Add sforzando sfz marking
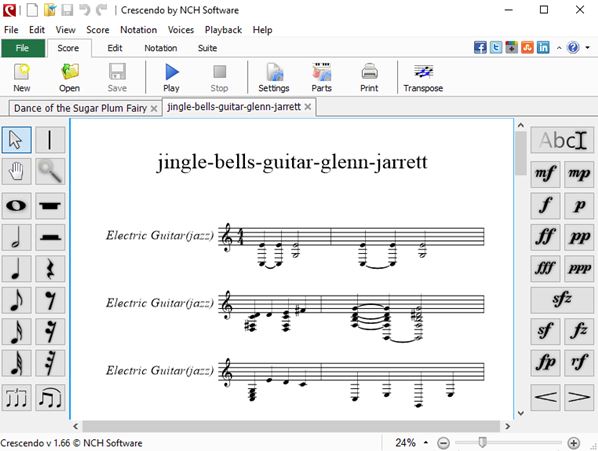This screenshot has width=598, height=451. tap(562, 300)
